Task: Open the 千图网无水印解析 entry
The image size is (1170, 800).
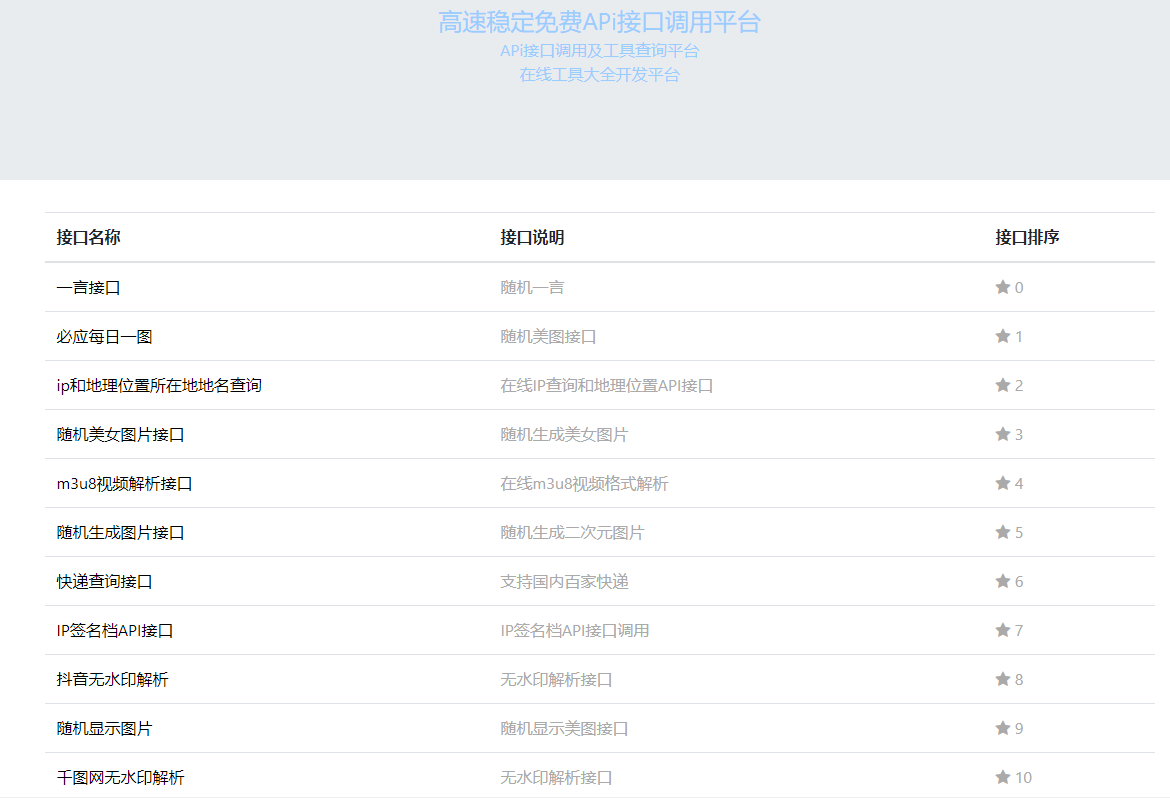Action: click(x=120, y=777)
